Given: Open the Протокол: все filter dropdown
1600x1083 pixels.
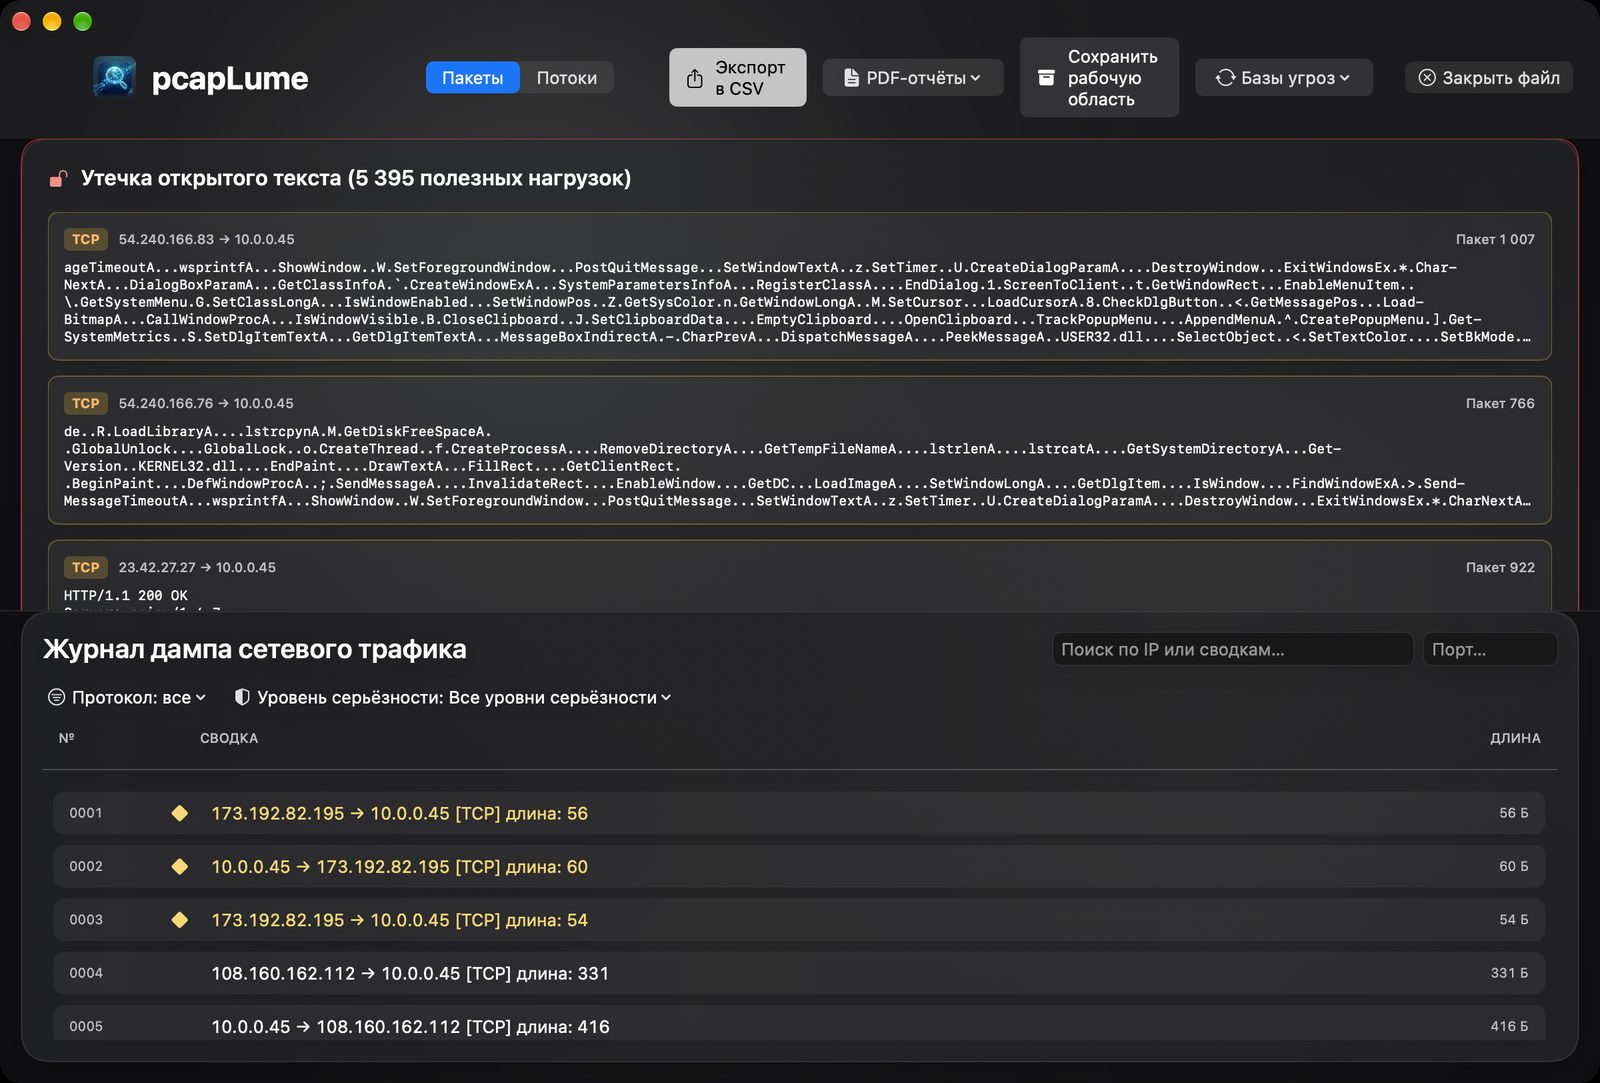Looking at the screenshot, I should pos(128,698).
